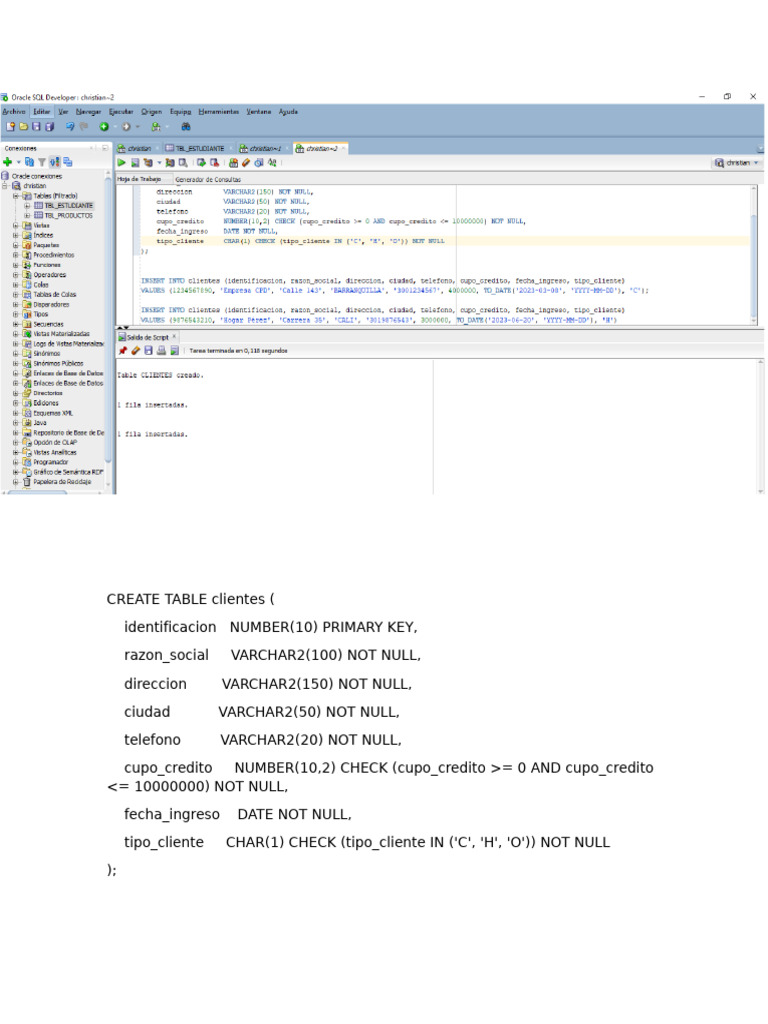Open the Navegar menu
This screenshot has height=1024, width=768.
88,112
